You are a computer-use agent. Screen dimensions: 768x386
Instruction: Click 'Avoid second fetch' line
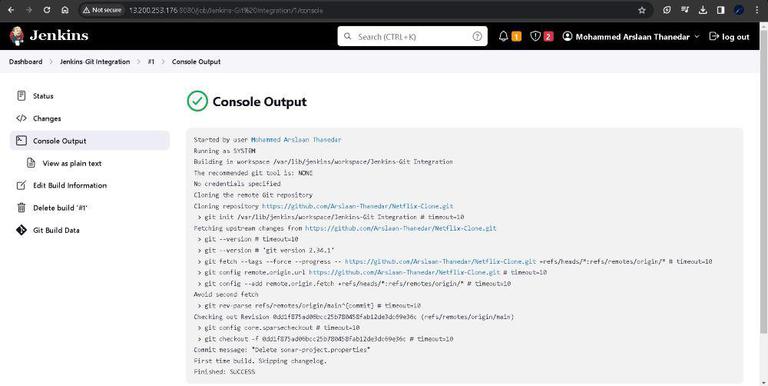(x=226, y=294)
